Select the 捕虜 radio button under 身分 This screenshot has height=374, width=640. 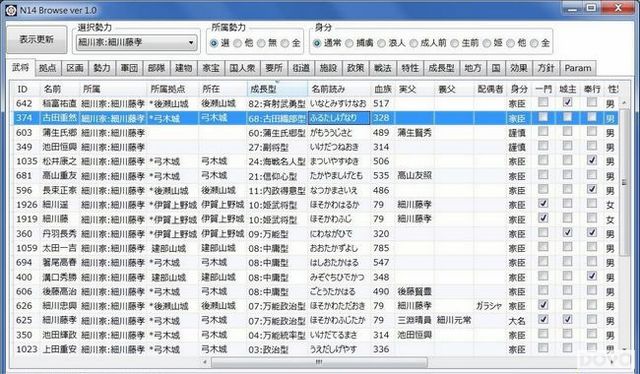359,43
